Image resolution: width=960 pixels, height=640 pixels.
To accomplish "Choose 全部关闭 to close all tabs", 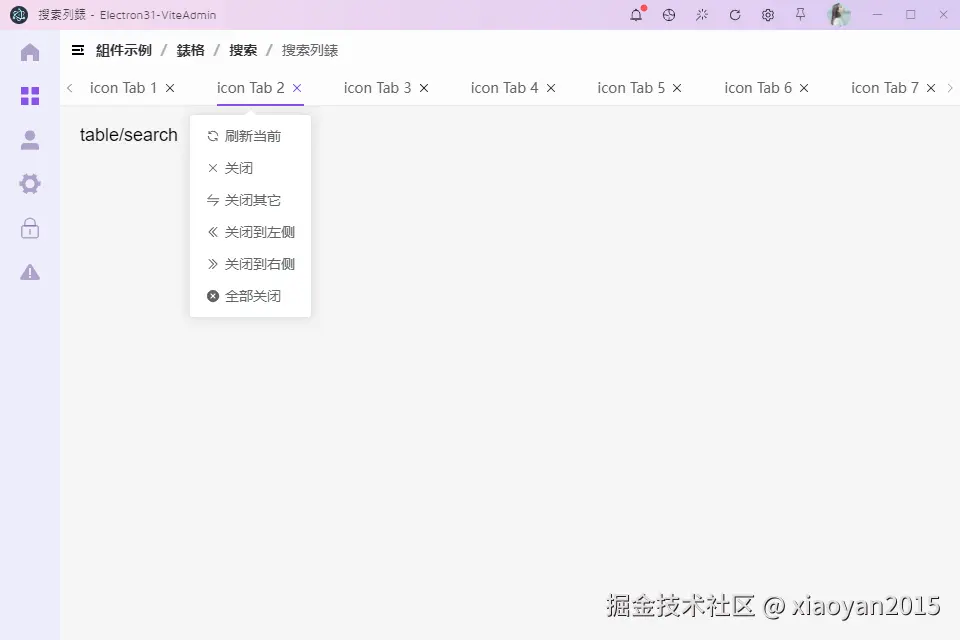I will pyautogui.click(x=250, y=296).
